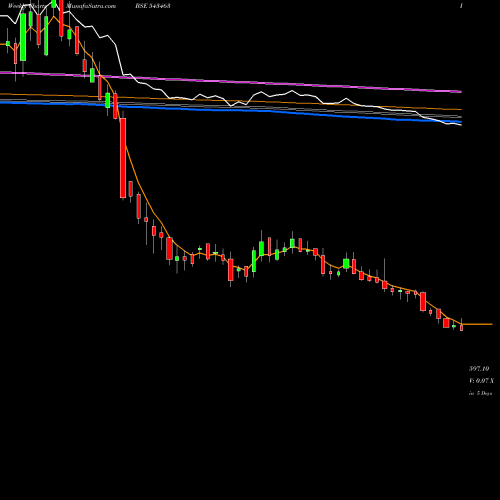The image size is (500, 500).
Task: Click the volume text 'V: 0.07 M'
Action: [481, 381]
